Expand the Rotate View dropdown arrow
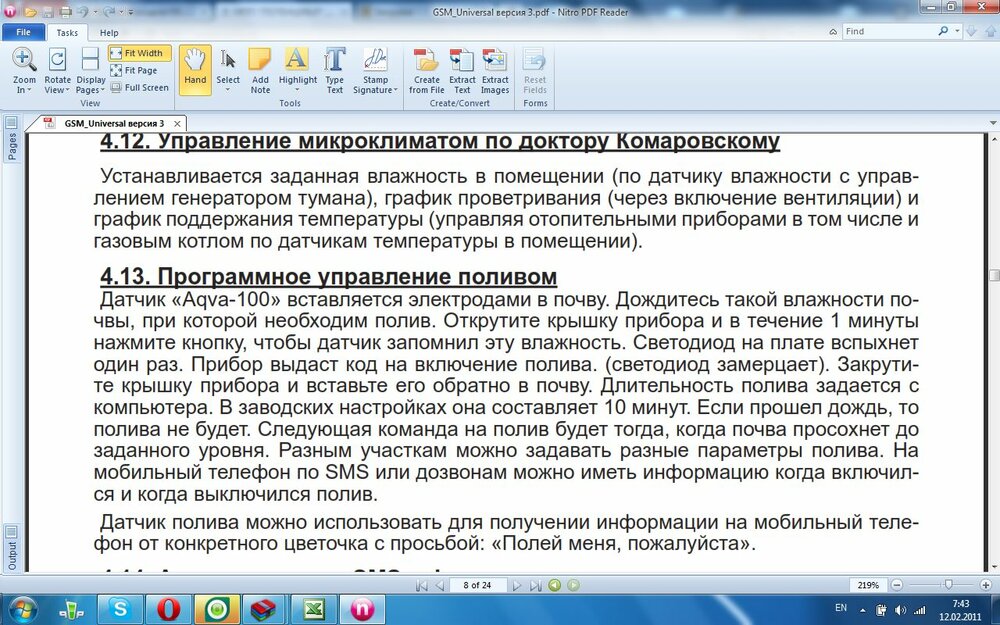 coord(68,91)
